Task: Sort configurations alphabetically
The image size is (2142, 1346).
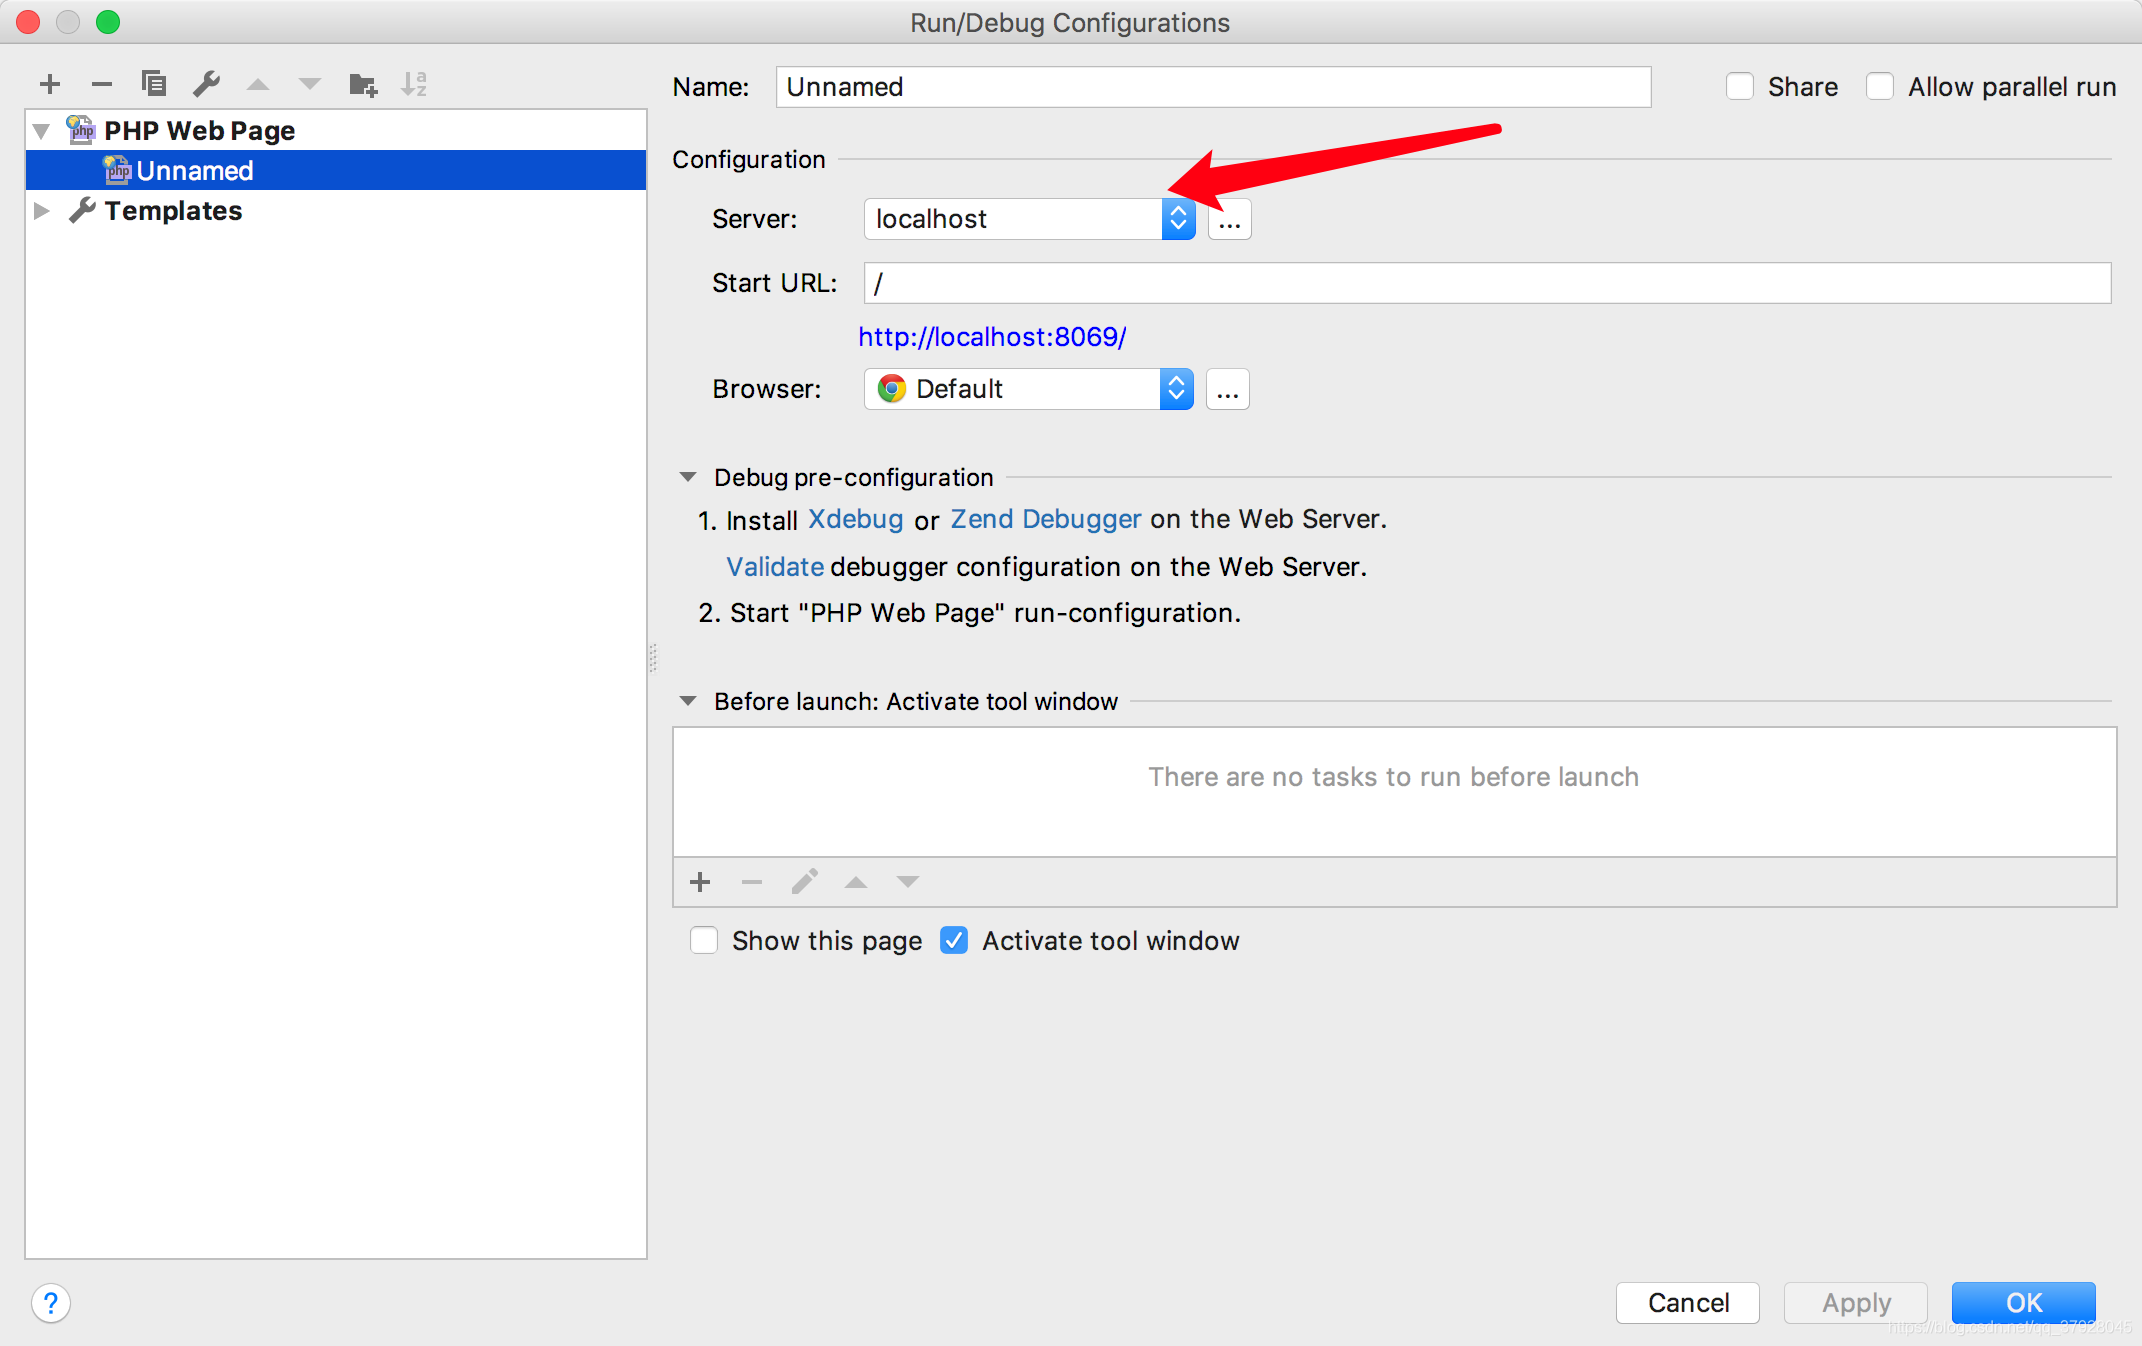Action: (x=414, y=84)
